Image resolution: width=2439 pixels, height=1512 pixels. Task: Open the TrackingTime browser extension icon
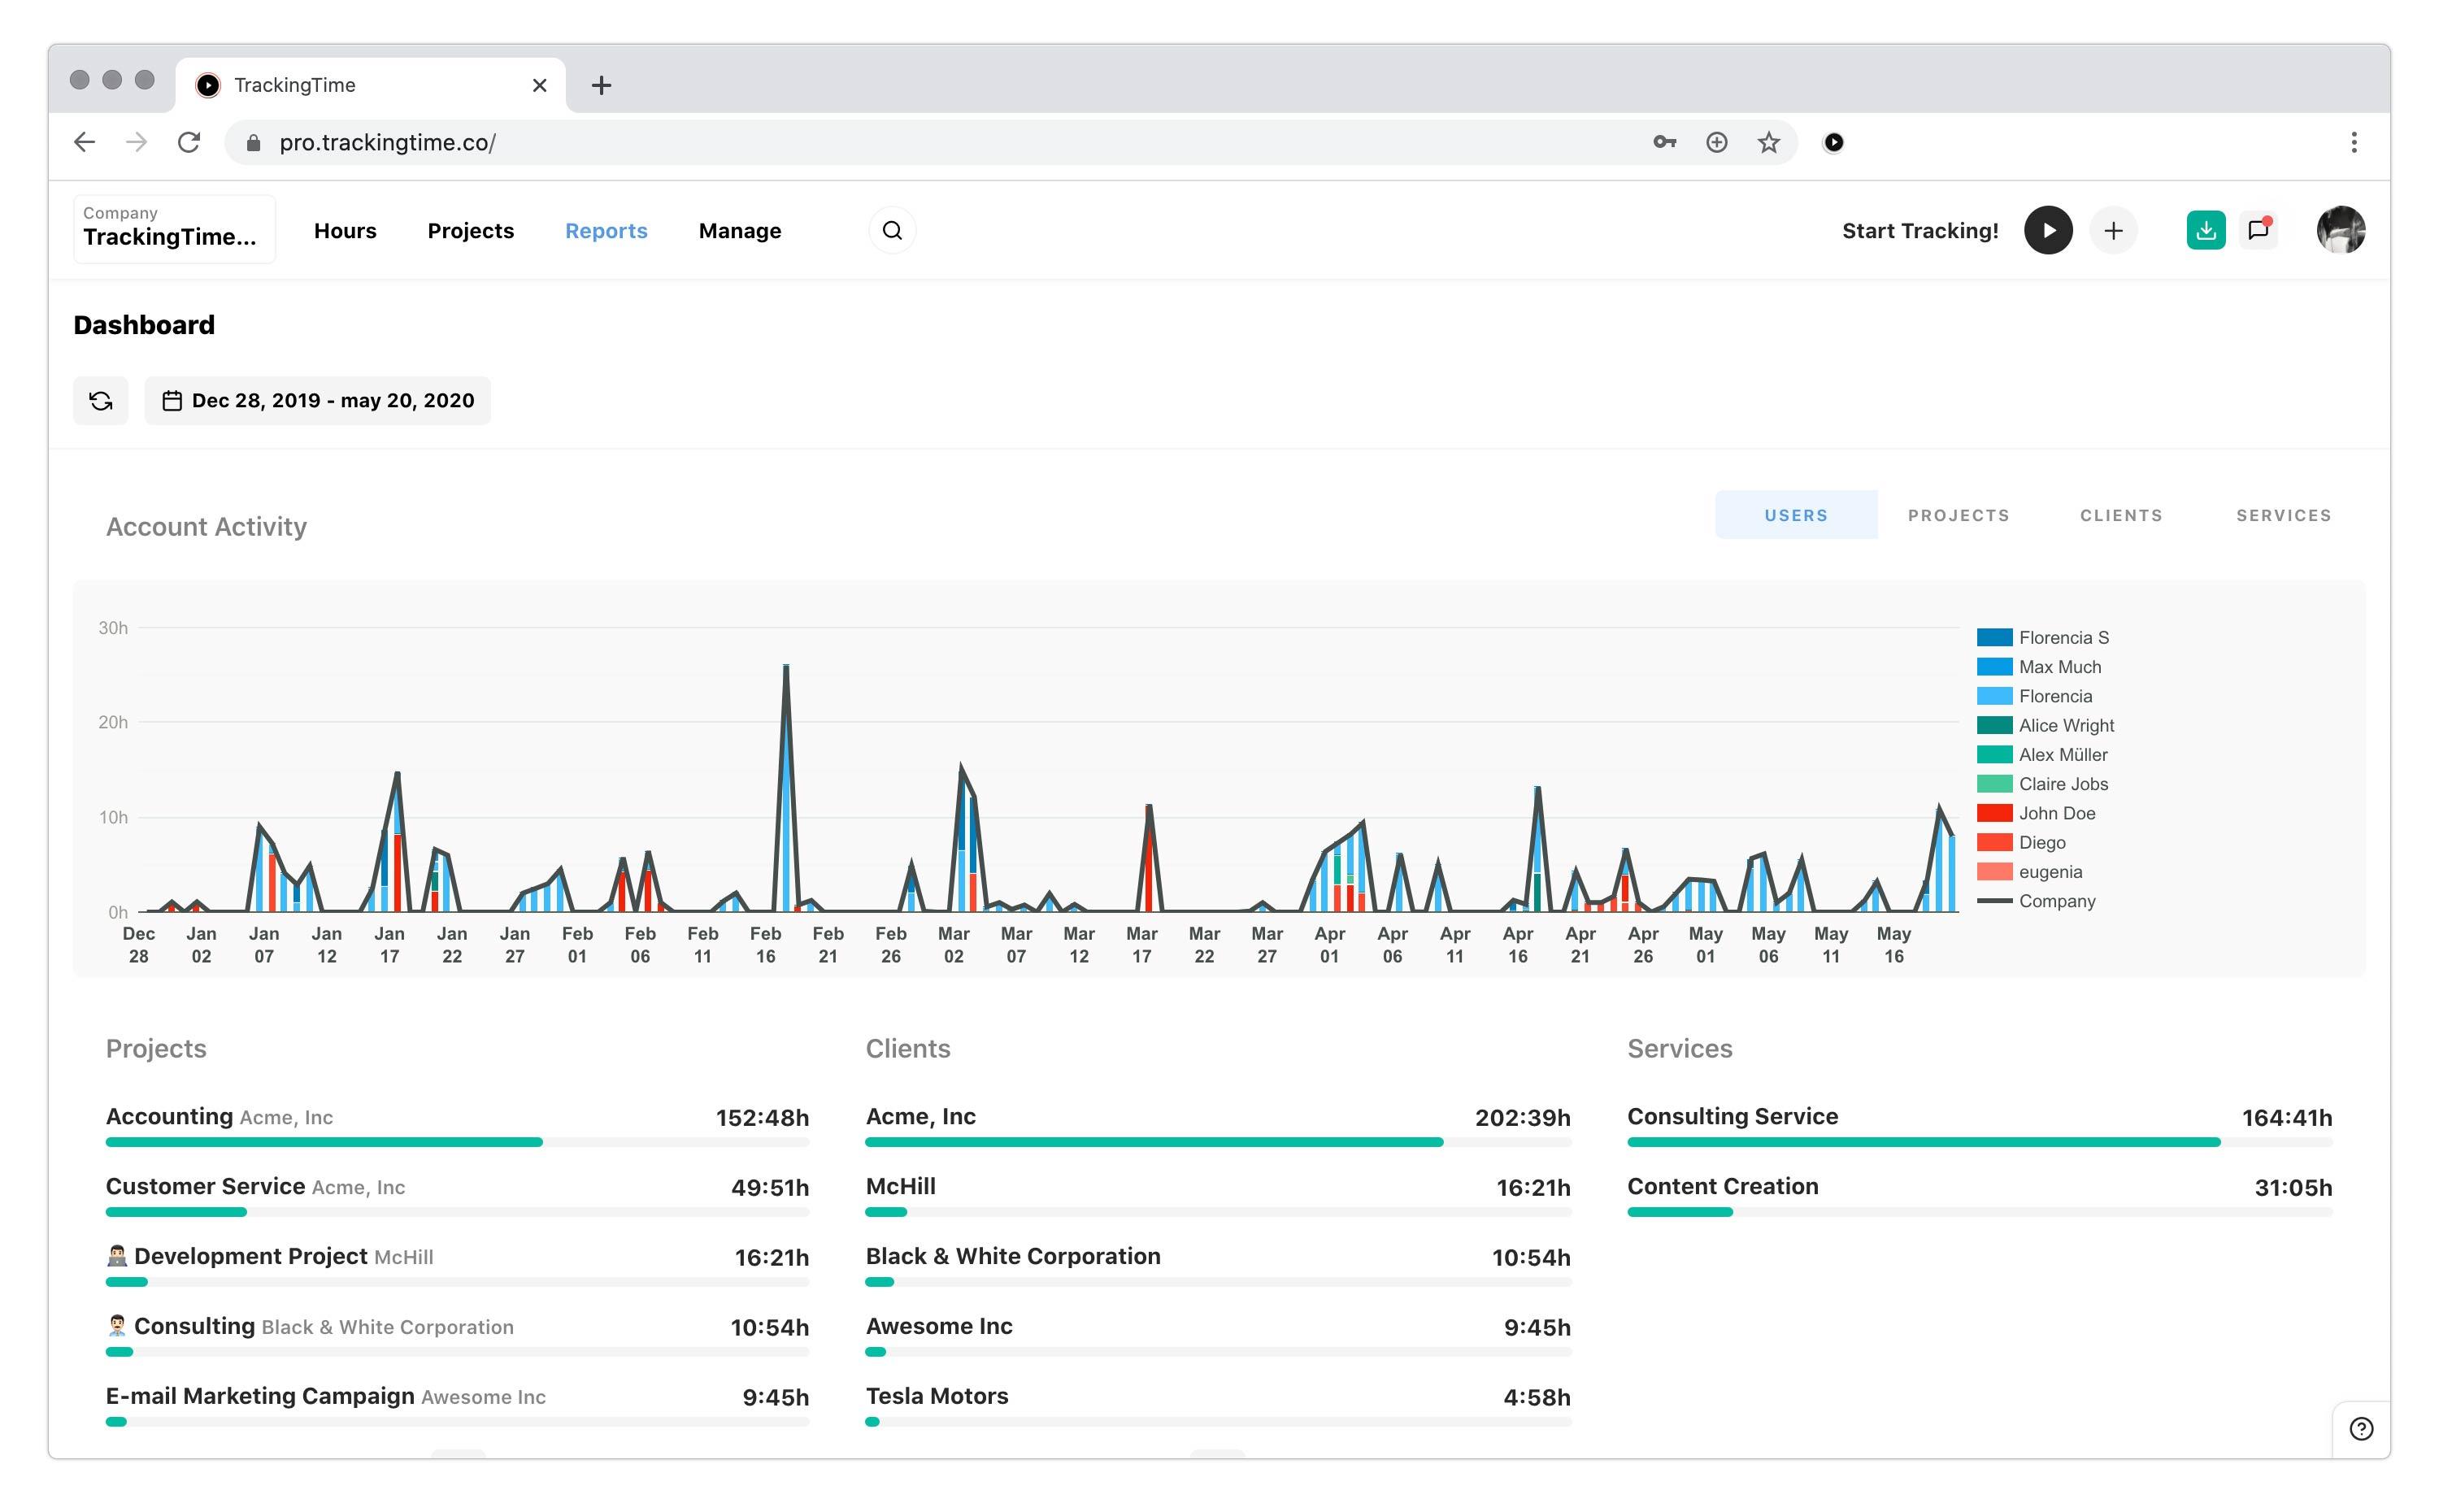coord(1833,143)
